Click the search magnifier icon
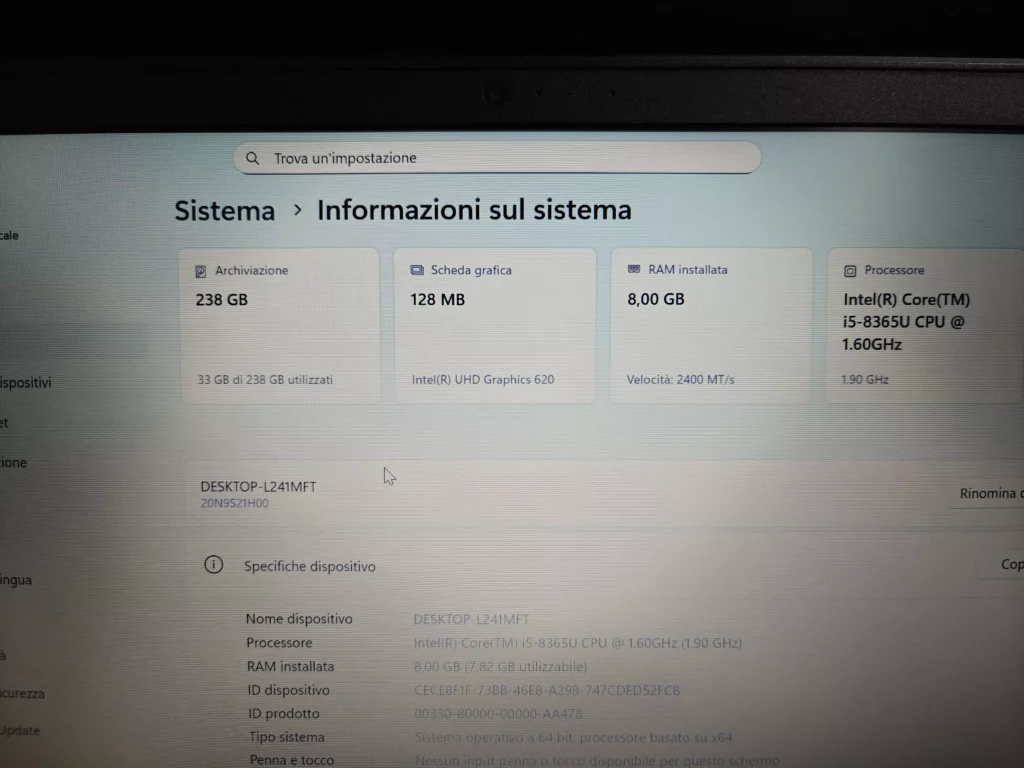Viewport: 1024px width, 768px height. (x=252, y=158)
